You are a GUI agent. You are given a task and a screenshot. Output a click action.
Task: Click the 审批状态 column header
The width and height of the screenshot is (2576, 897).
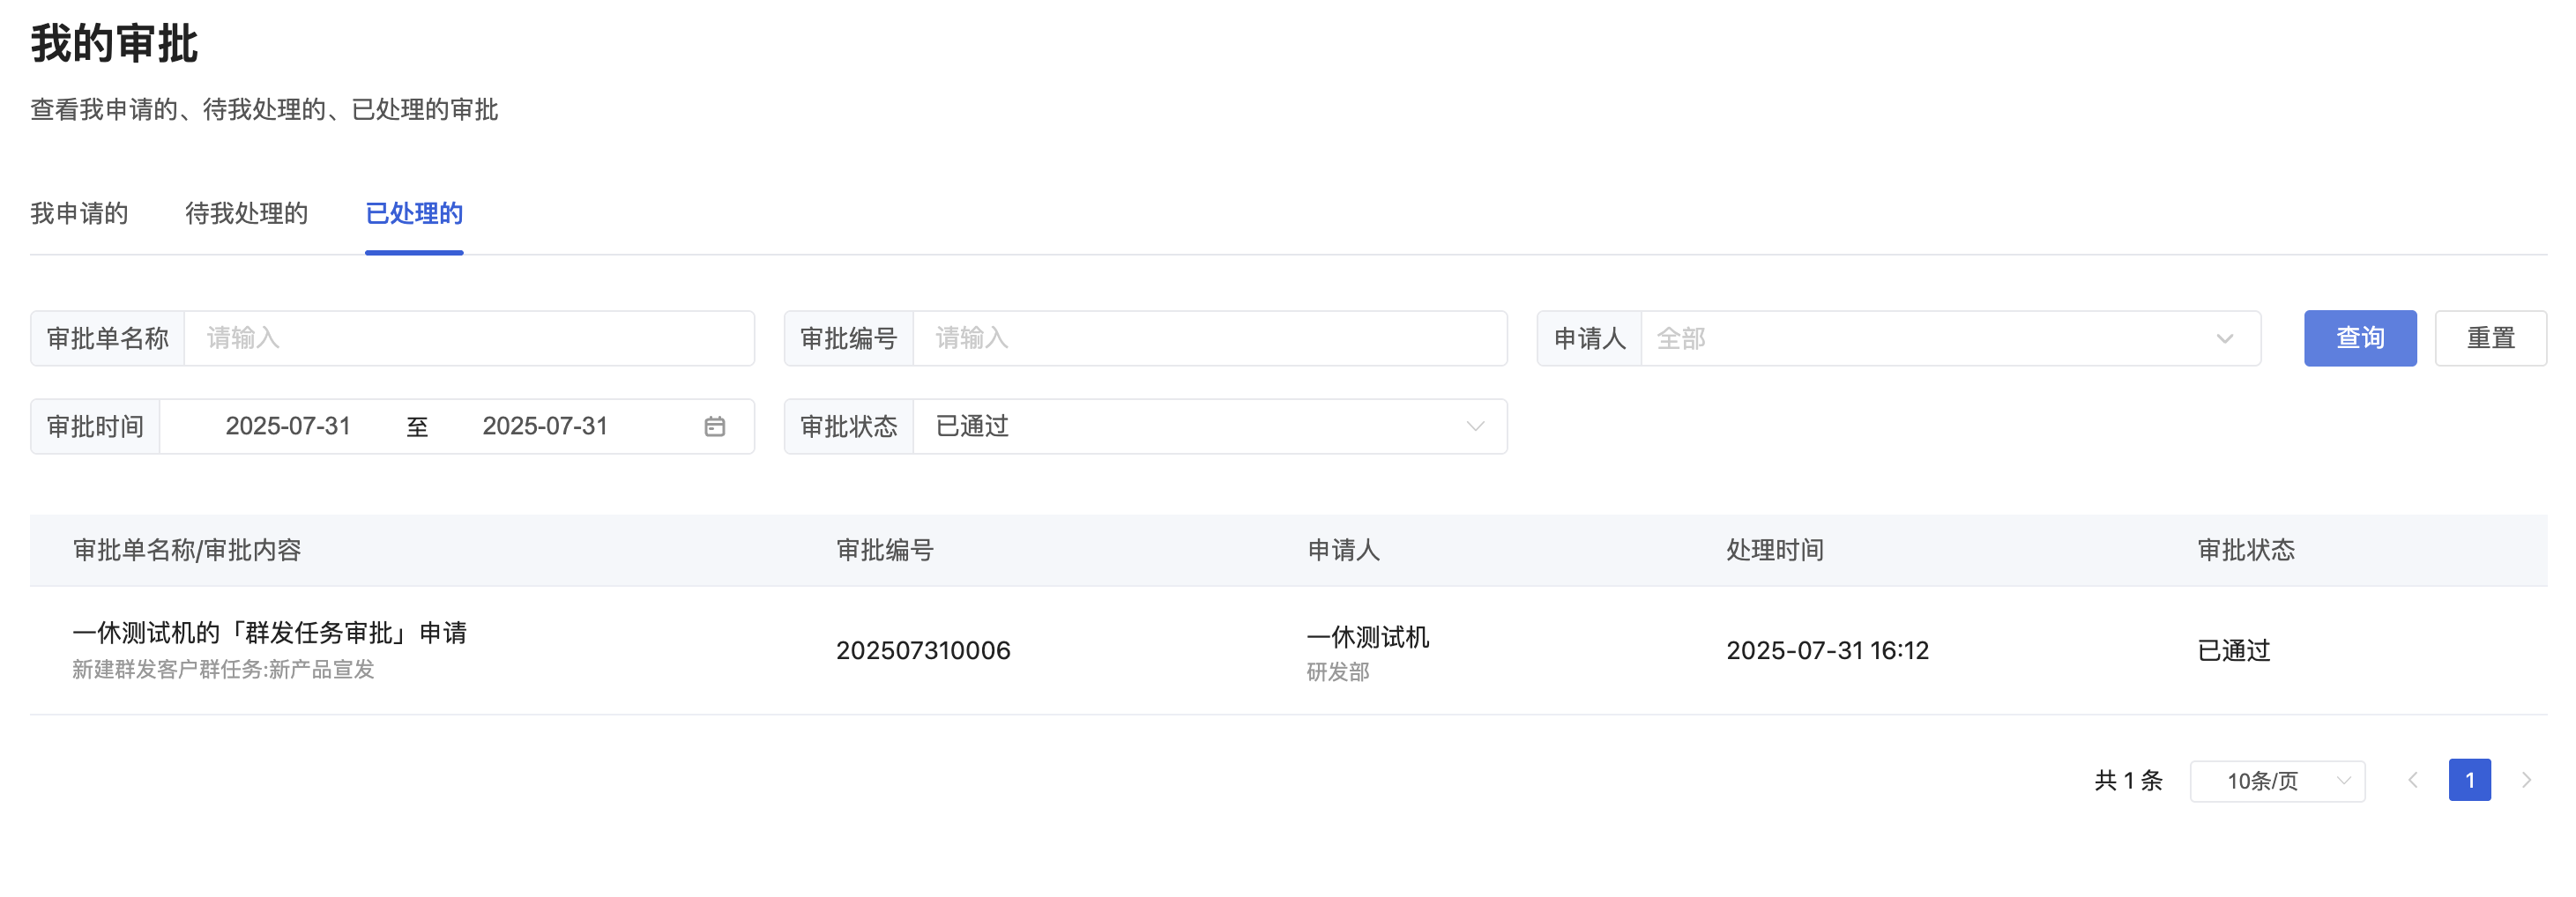[x=2246, y=550]
